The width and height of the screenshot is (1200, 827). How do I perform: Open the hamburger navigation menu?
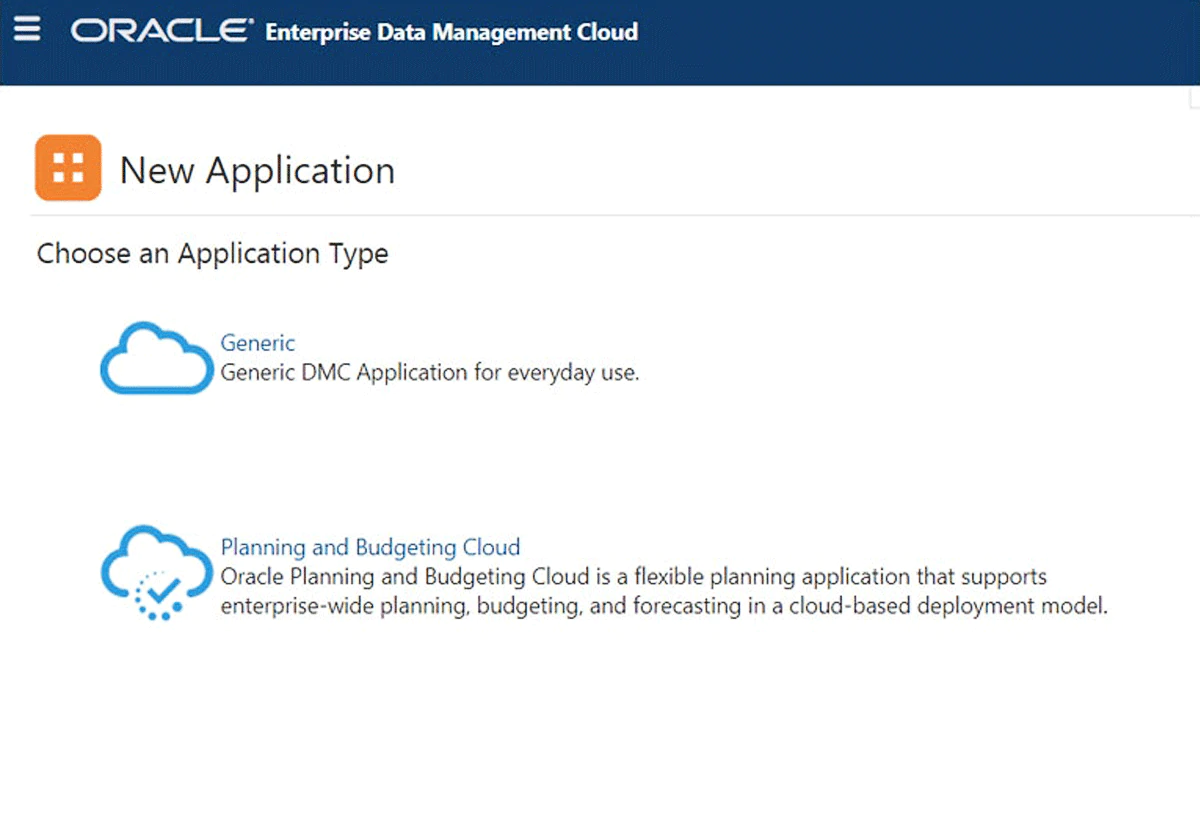[x=27, y=30]
